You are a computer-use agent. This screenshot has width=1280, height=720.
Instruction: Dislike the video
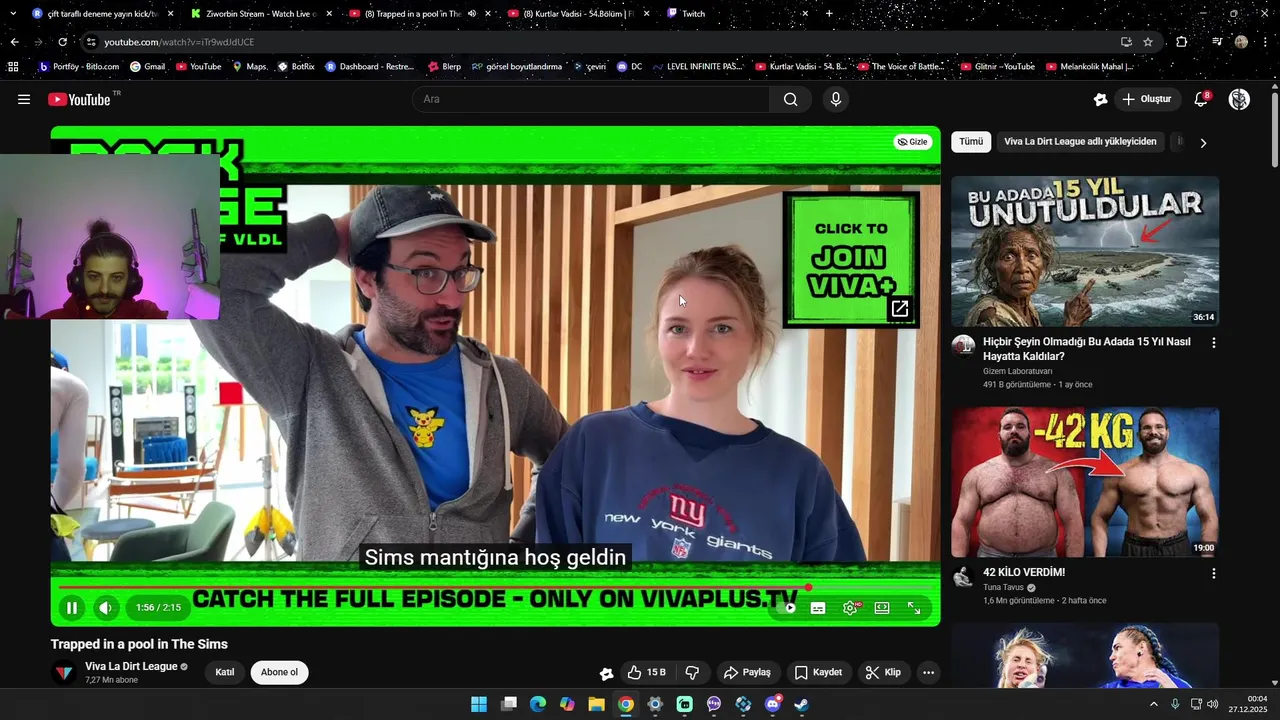692,672
